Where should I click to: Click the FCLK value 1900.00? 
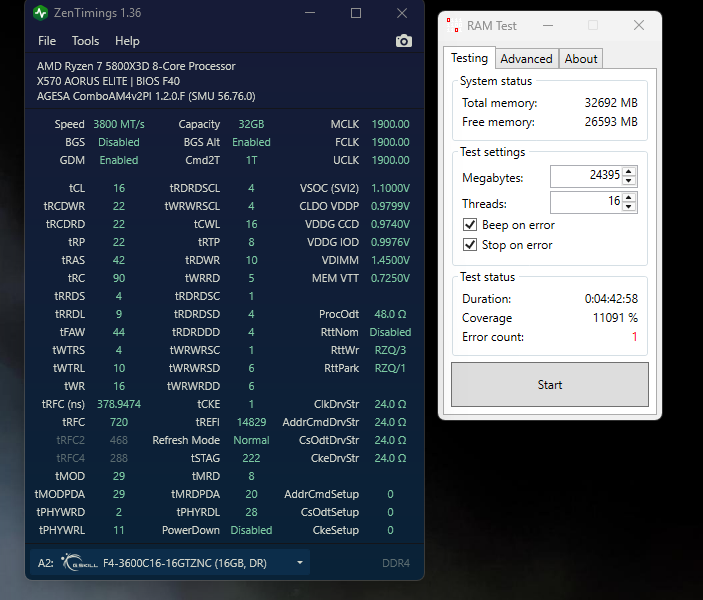tap(390, 142)
